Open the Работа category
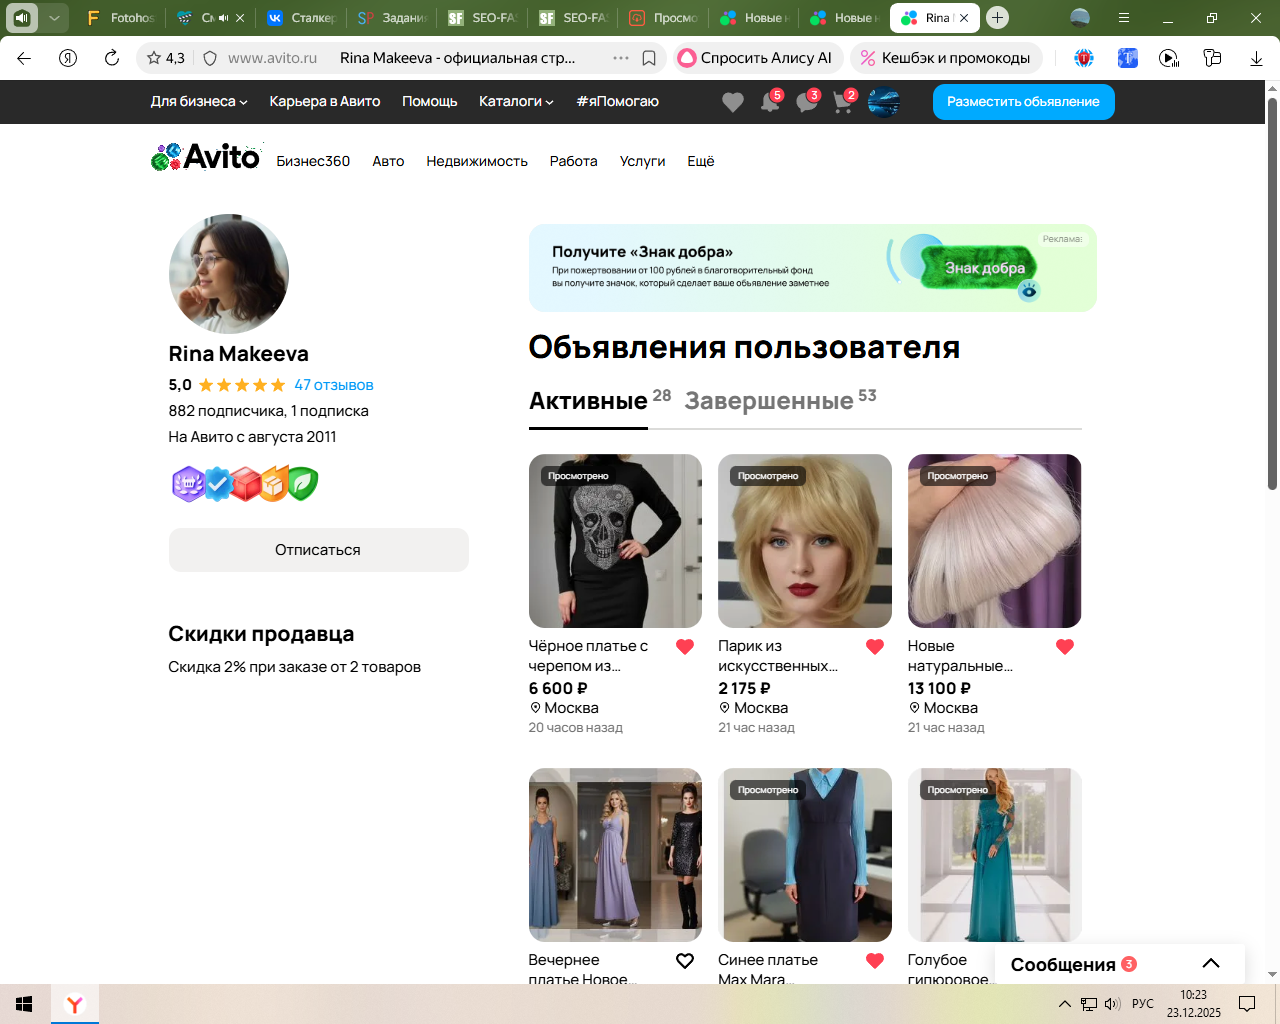The width and height of the screenshot is (1280, 1024). [573, 161]
